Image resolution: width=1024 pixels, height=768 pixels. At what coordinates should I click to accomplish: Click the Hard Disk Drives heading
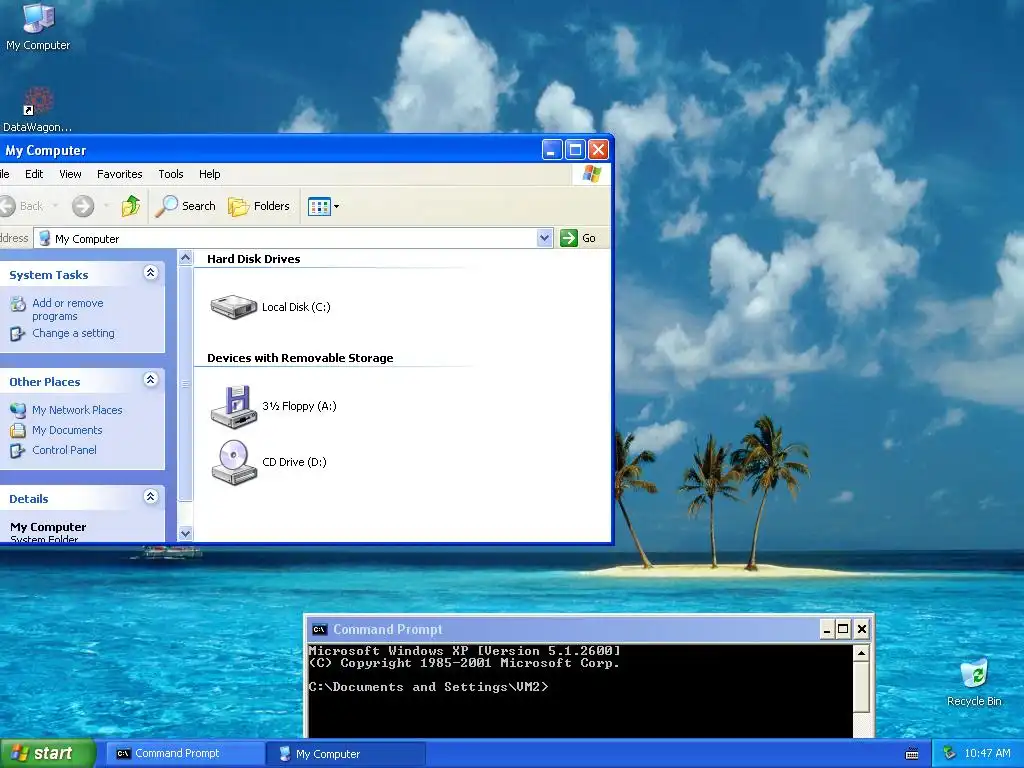[253, 259]
